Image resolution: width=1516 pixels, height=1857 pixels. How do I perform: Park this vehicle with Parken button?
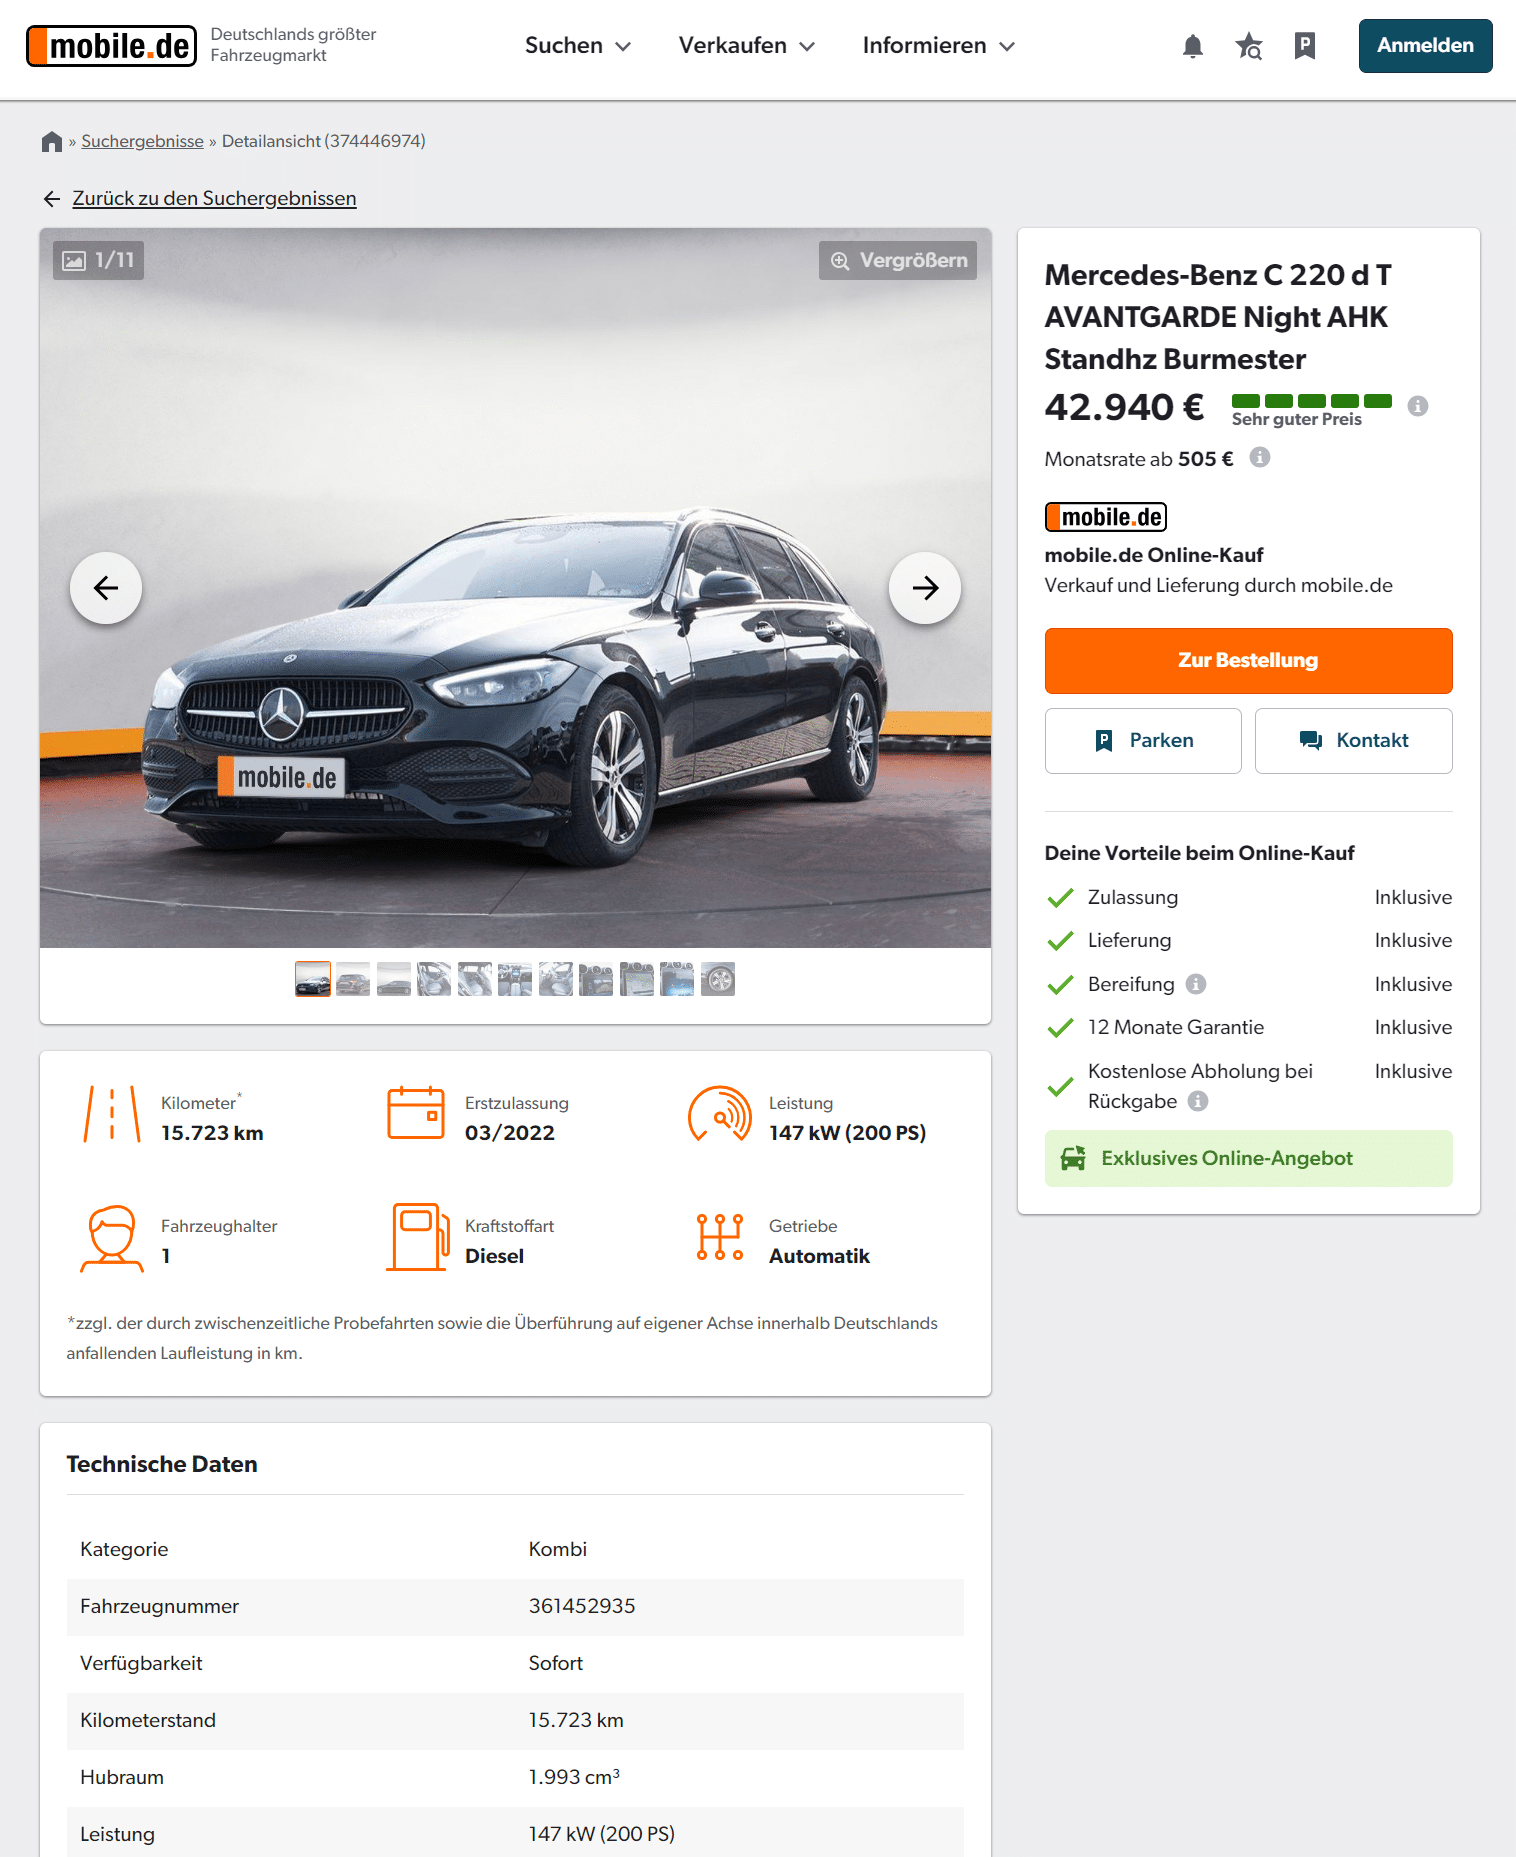pos(1143,741)
